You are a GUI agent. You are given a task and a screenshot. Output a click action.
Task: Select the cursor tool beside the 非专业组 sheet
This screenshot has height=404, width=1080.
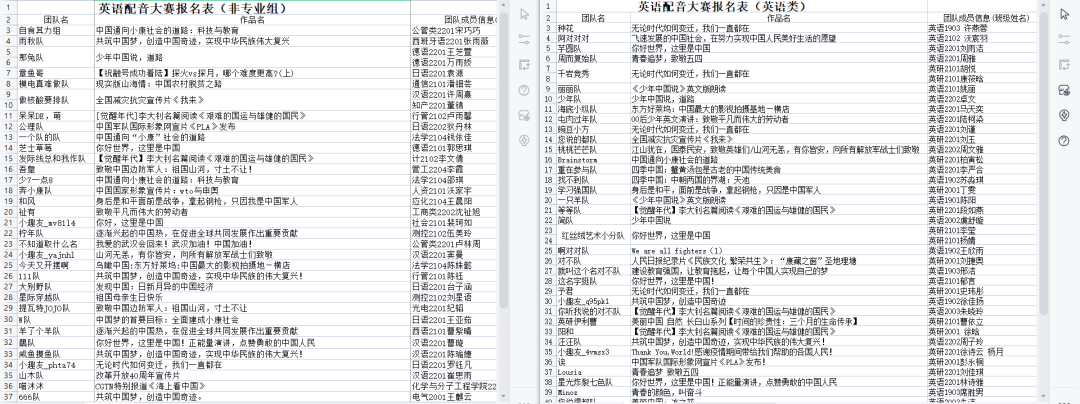tap(523, 16)
